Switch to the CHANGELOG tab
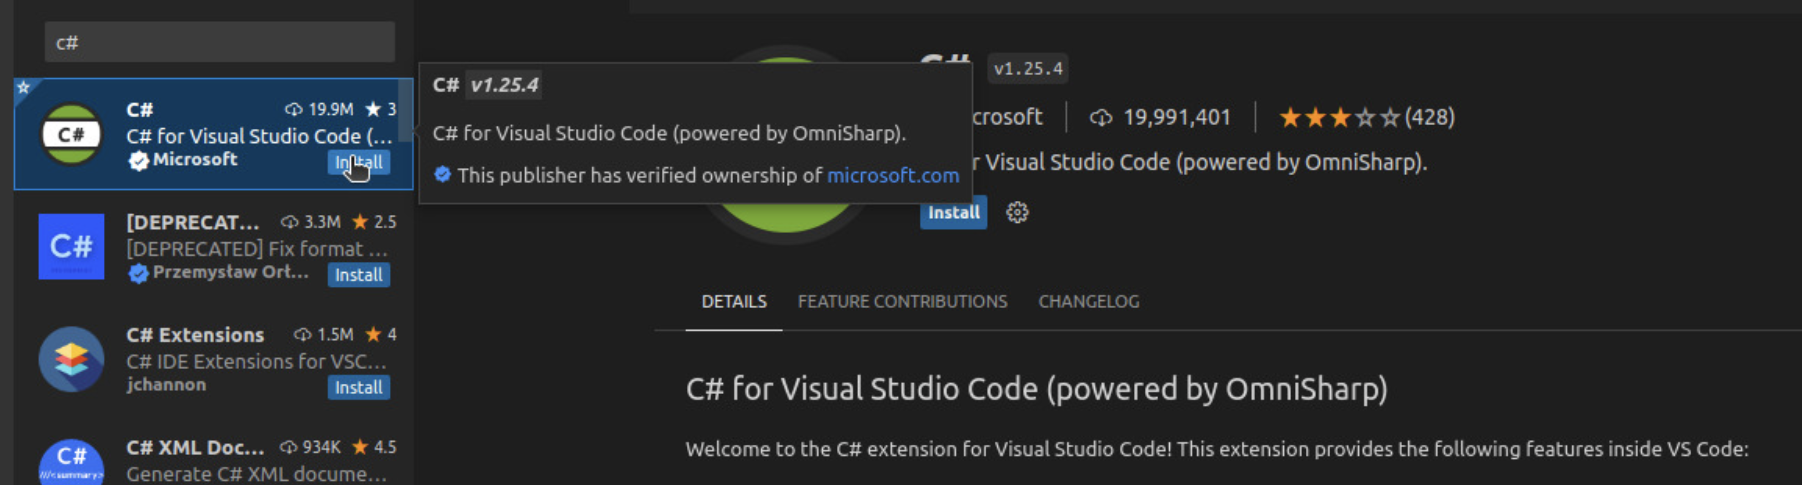Screen dimensions: 1802x485 tap(1088, 301)
